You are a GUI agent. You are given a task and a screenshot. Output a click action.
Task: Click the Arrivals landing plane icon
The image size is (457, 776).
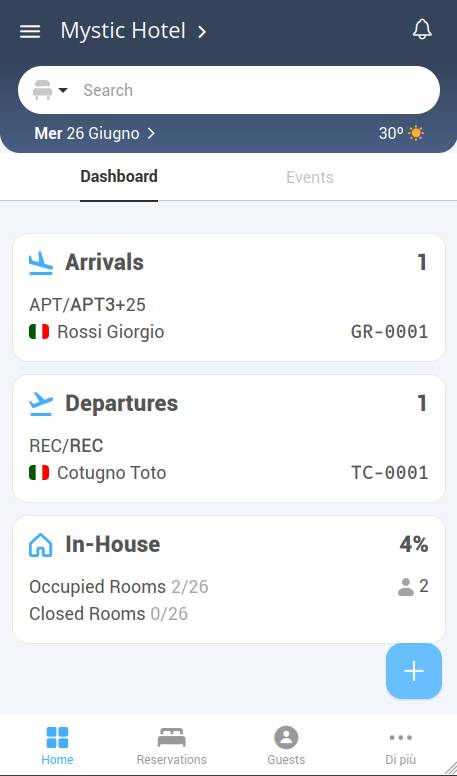(41, 263)
